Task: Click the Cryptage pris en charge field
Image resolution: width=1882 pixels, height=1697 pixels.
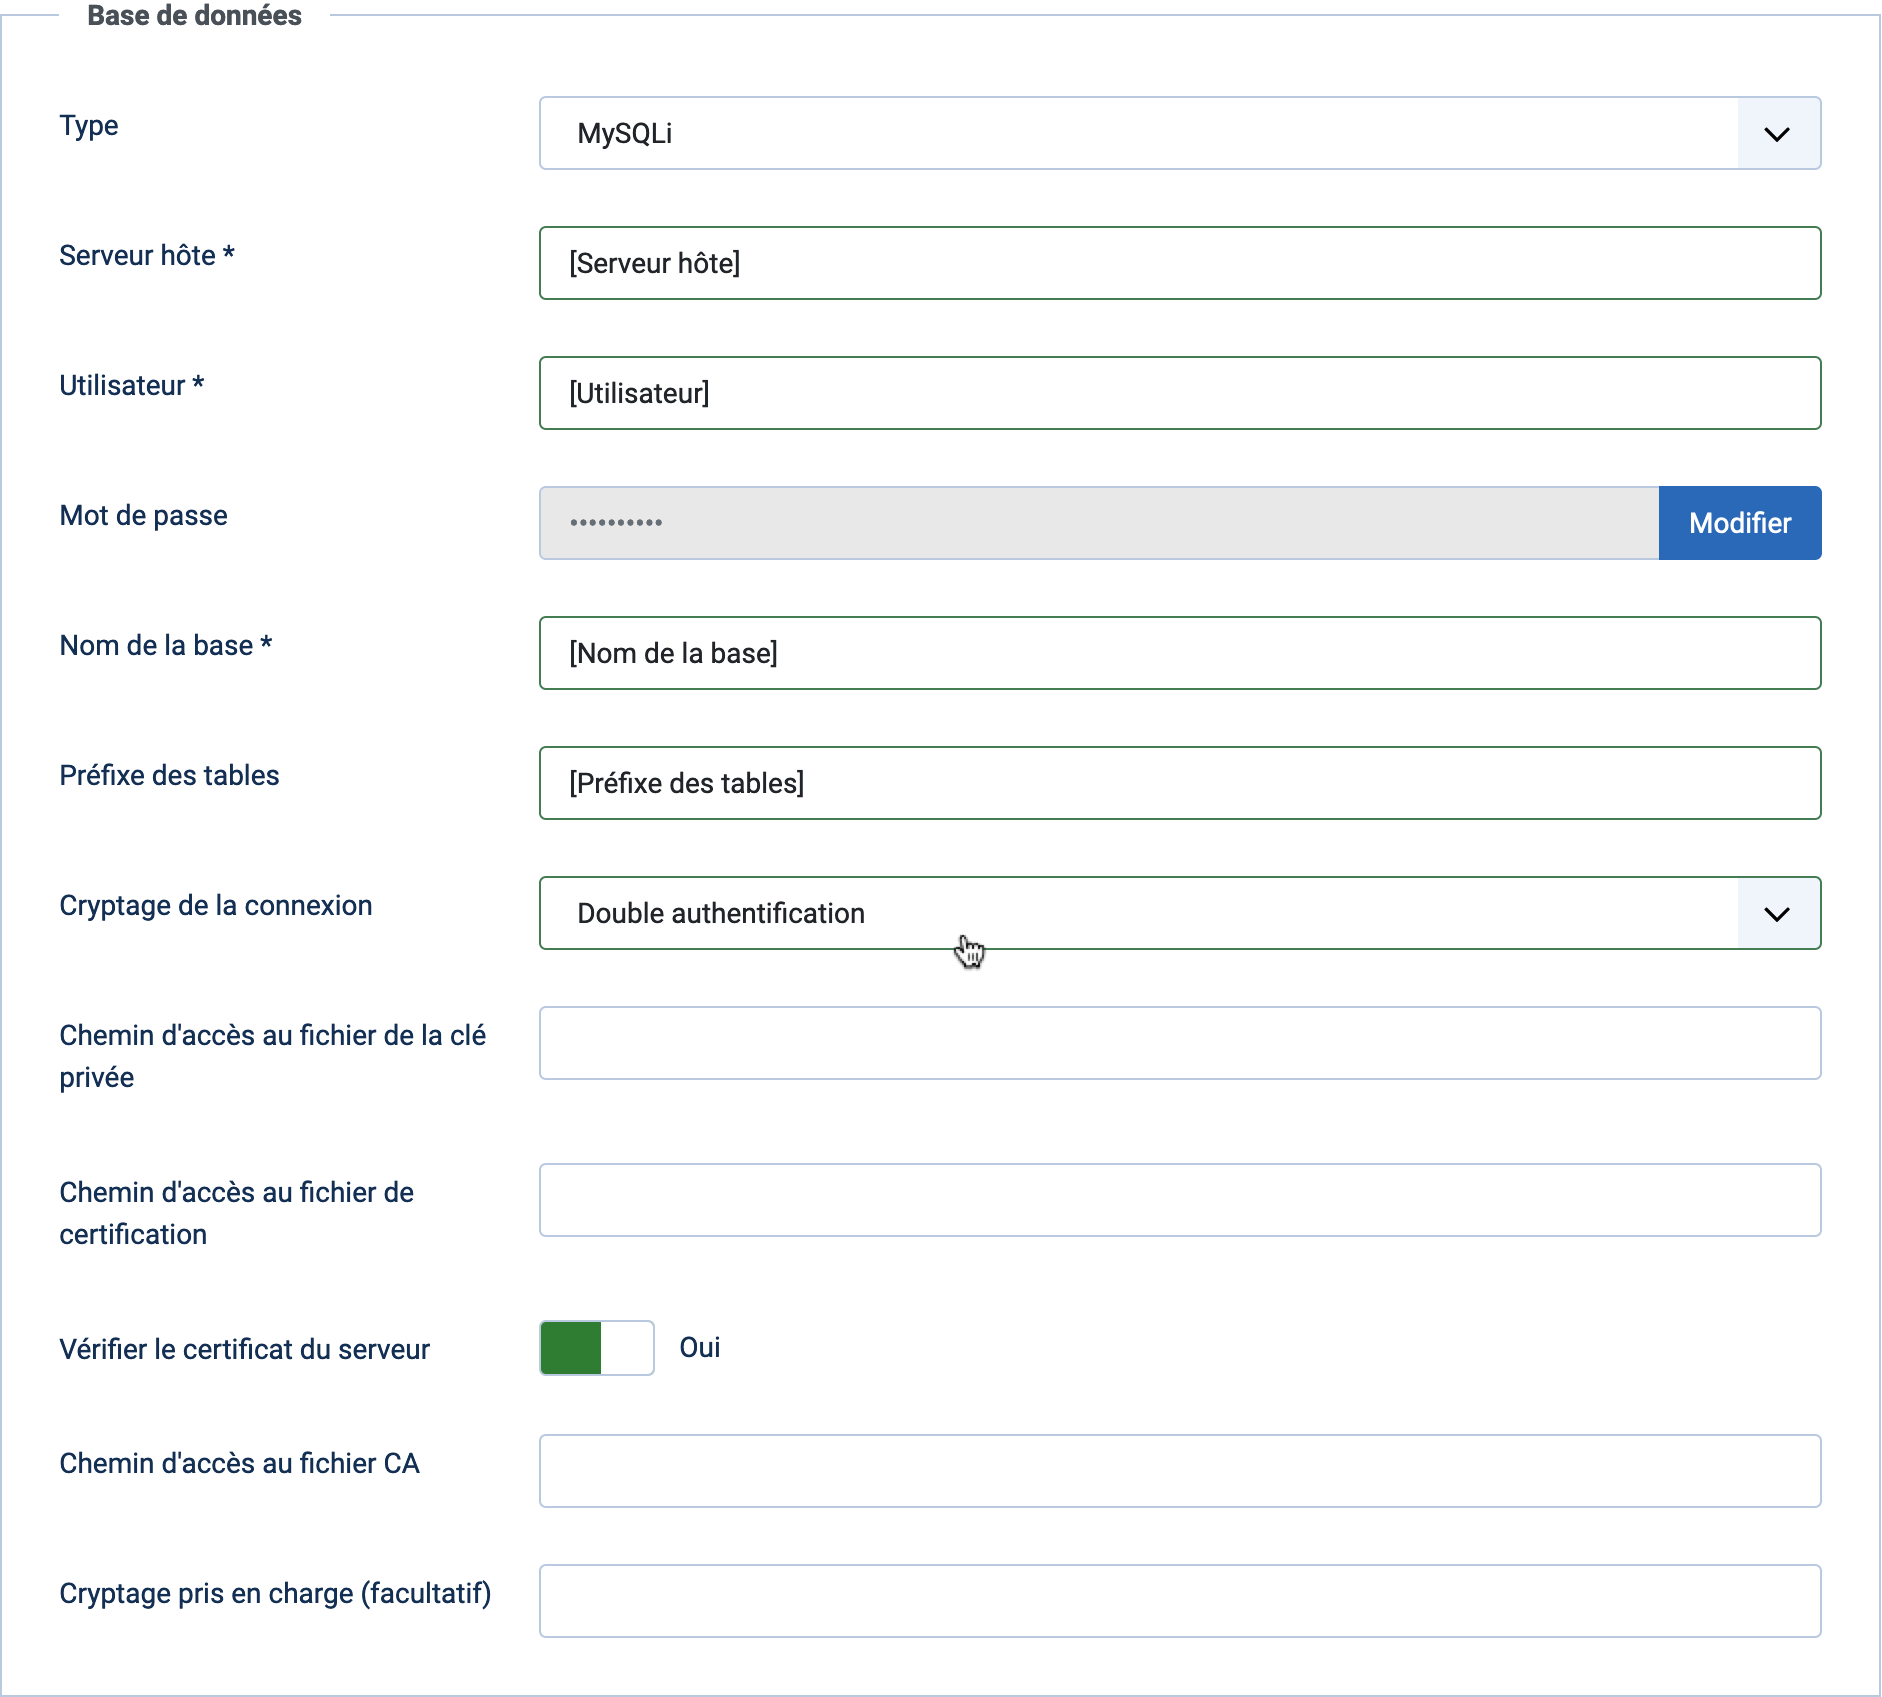Action: pyautogui.click(x=1180, y=1601)
